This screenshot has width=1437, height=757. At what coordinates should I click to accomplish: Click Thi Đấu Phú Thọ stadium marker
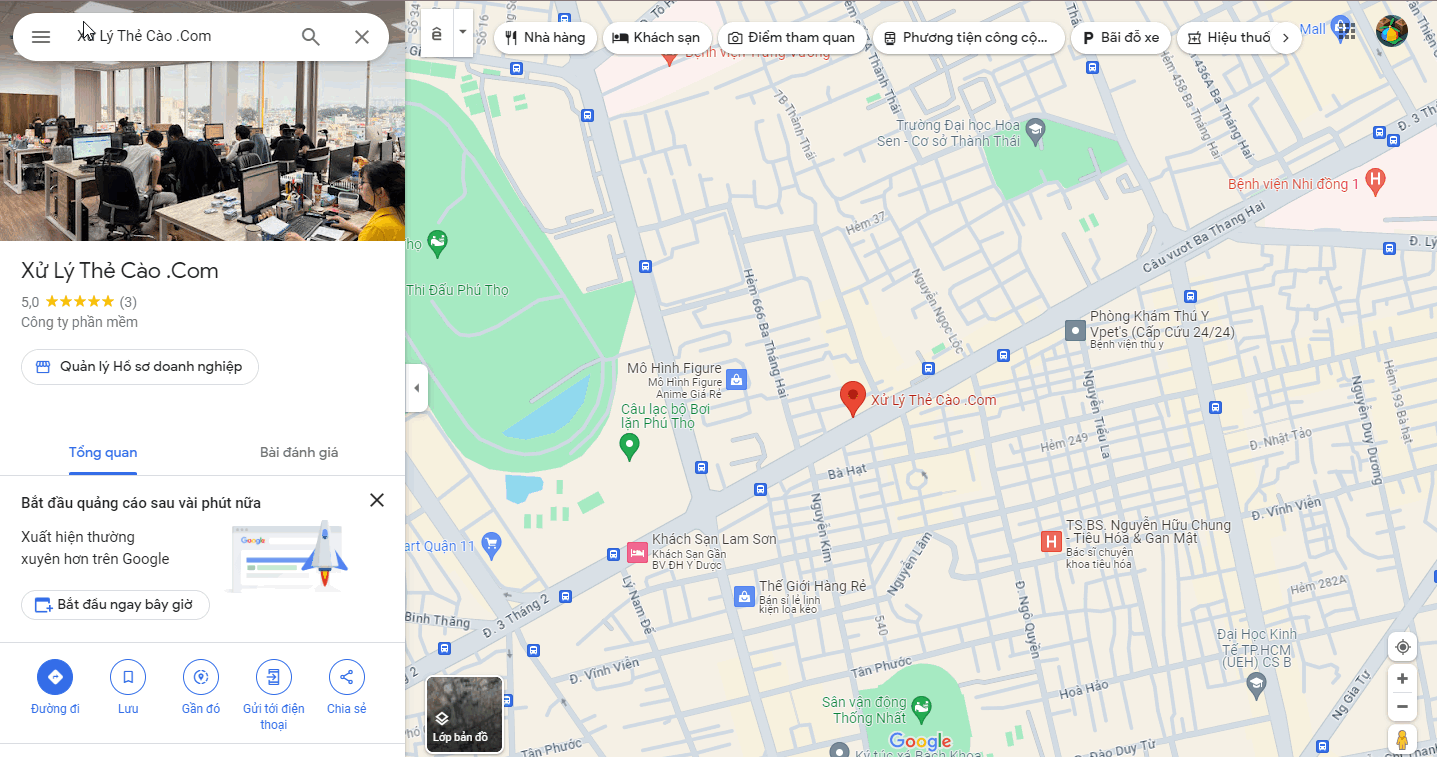pyautogui.click(x=437, y=242)
